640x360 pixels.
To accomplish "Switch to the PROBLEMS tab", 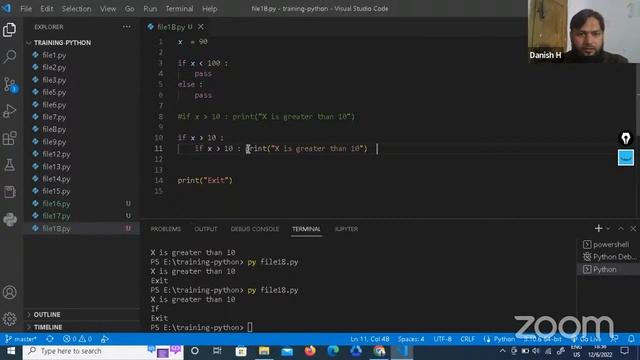I will point(165,229).
